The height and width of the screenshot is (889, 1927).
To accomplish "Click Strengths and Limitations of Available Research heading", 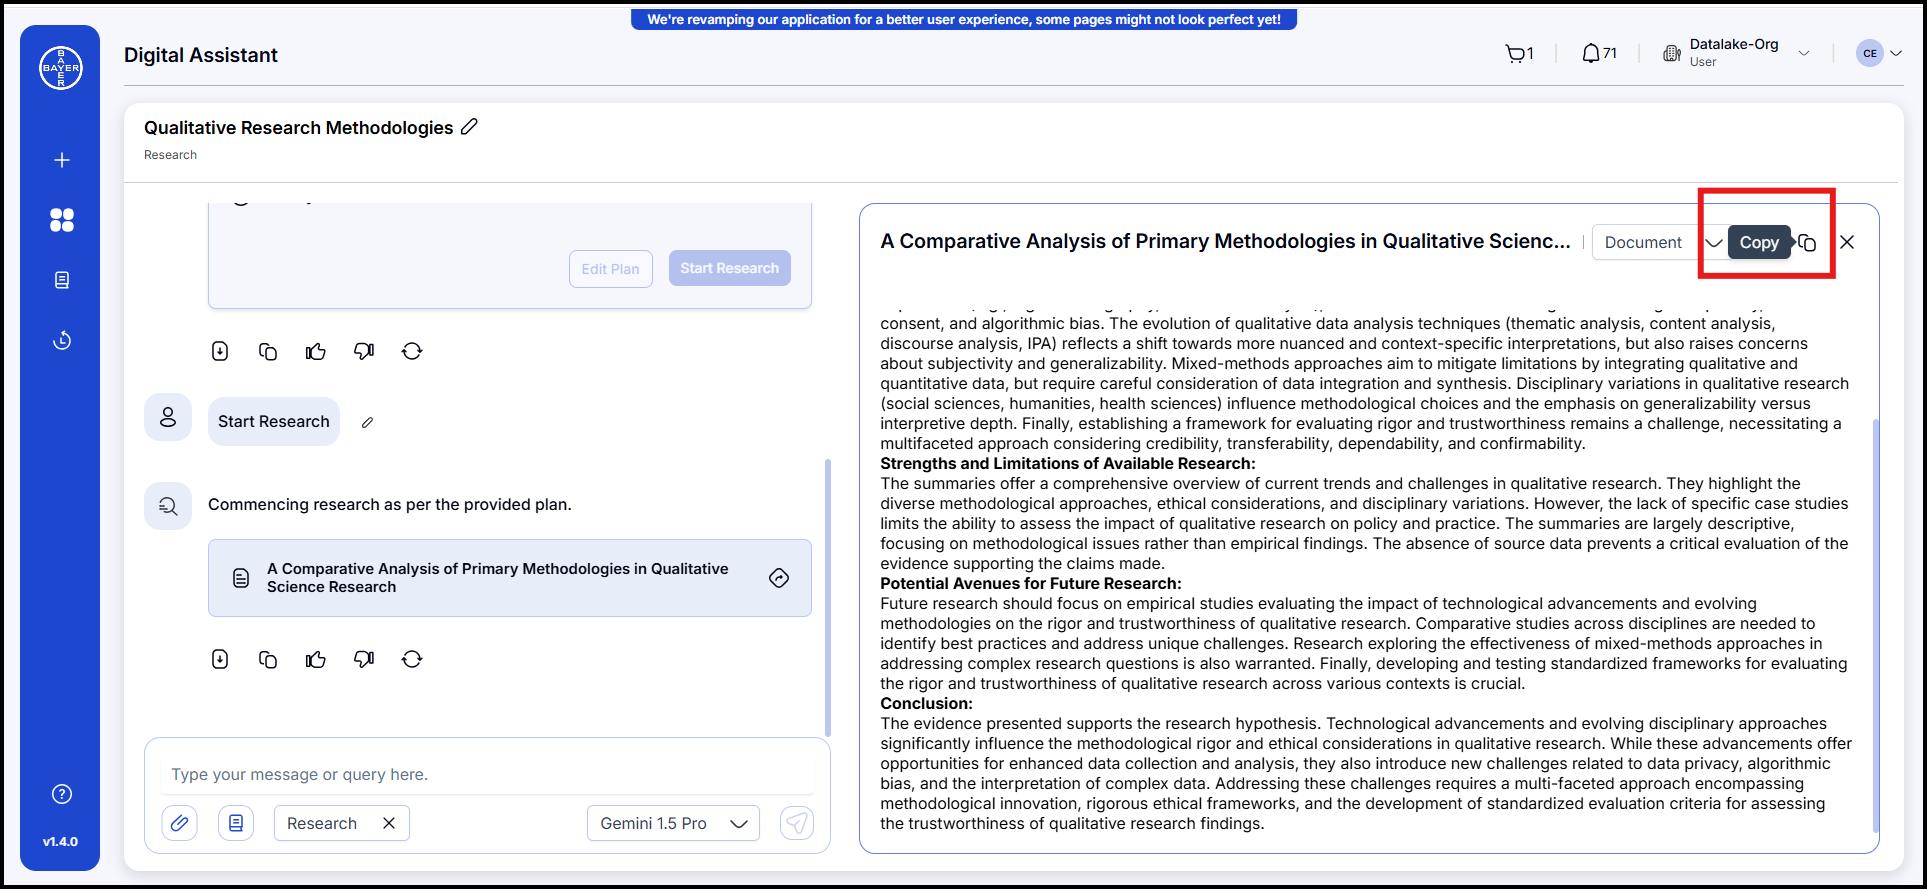I will click(1068, 463).
